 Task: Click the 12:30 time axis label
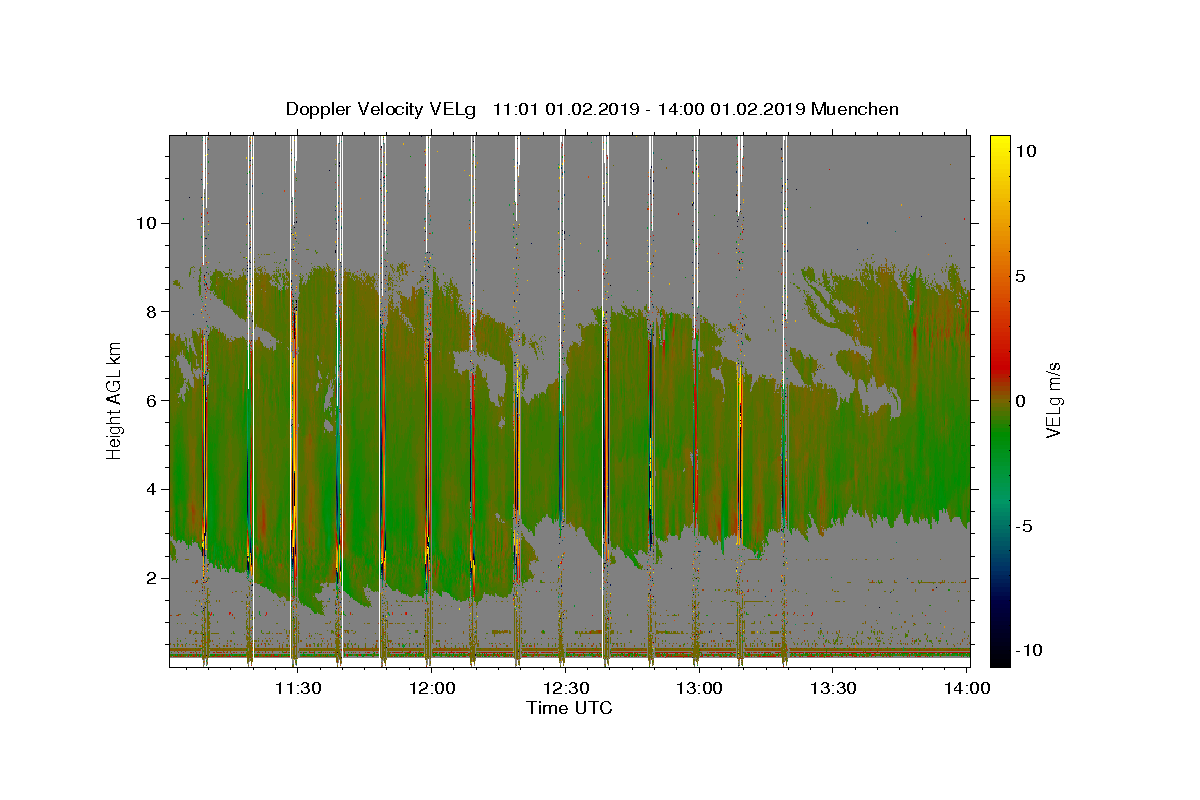pyautogui.click(x=566, y=688)
